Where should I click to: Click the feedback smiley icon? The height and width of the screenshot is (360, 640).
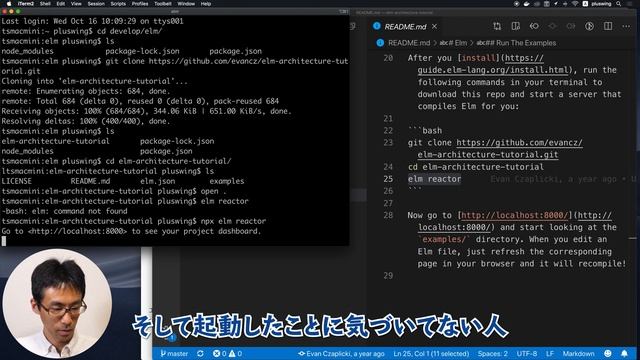[x=608, y=353]
